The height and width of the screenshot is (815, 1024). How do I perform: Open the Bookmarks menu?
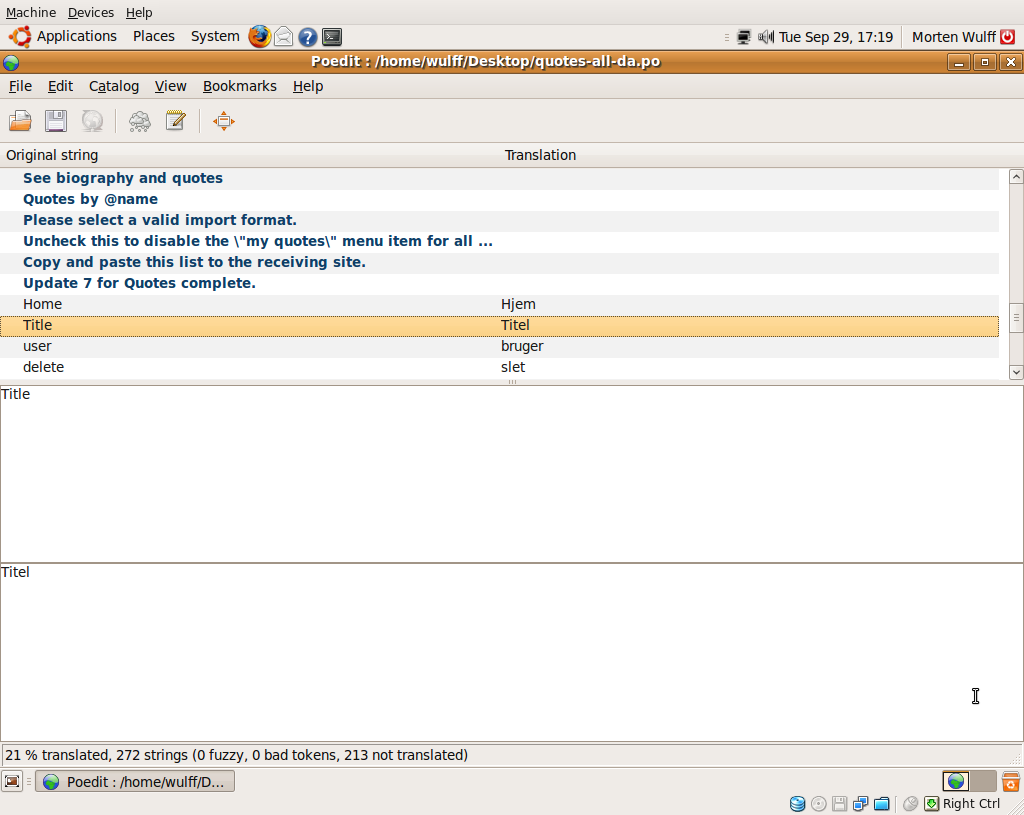point(240,86)
